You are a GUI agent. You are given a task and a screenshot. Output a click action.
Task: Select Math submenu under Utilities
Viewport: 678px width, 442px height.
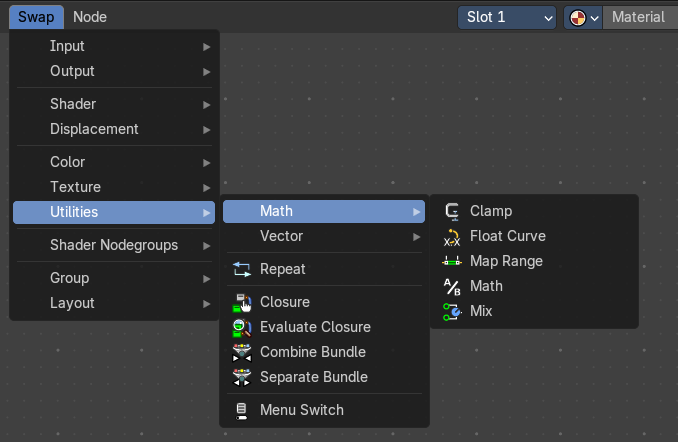tap(324, 211)
